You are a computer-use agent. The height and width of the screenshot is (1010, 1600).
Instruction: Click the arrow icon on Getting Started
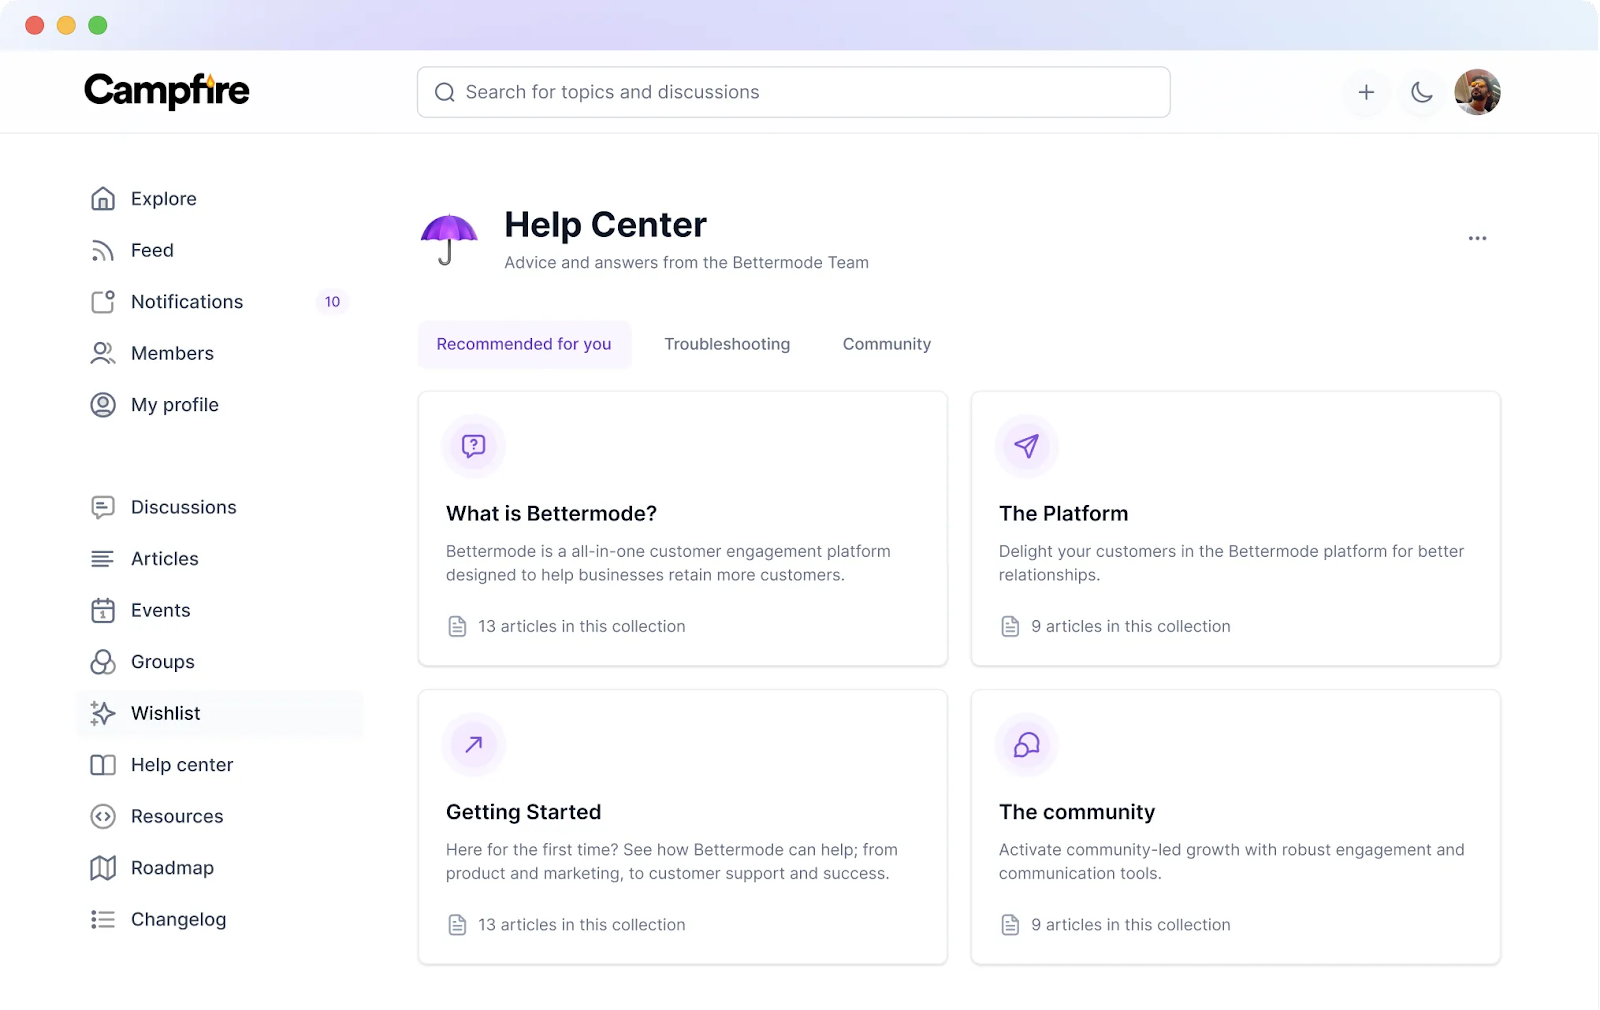[x=474, y=744]
